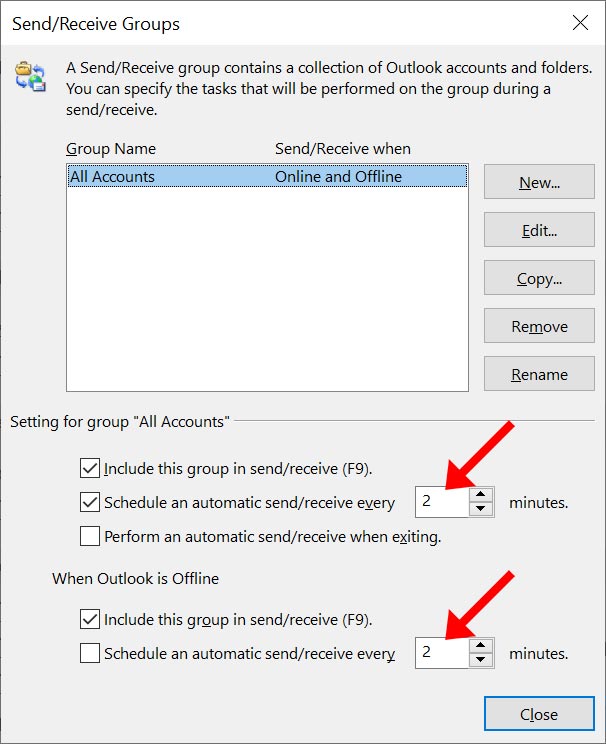Decrease offline send/receive interval with down arrow
This screenshot has height=744, width=606.
[481, 660]
